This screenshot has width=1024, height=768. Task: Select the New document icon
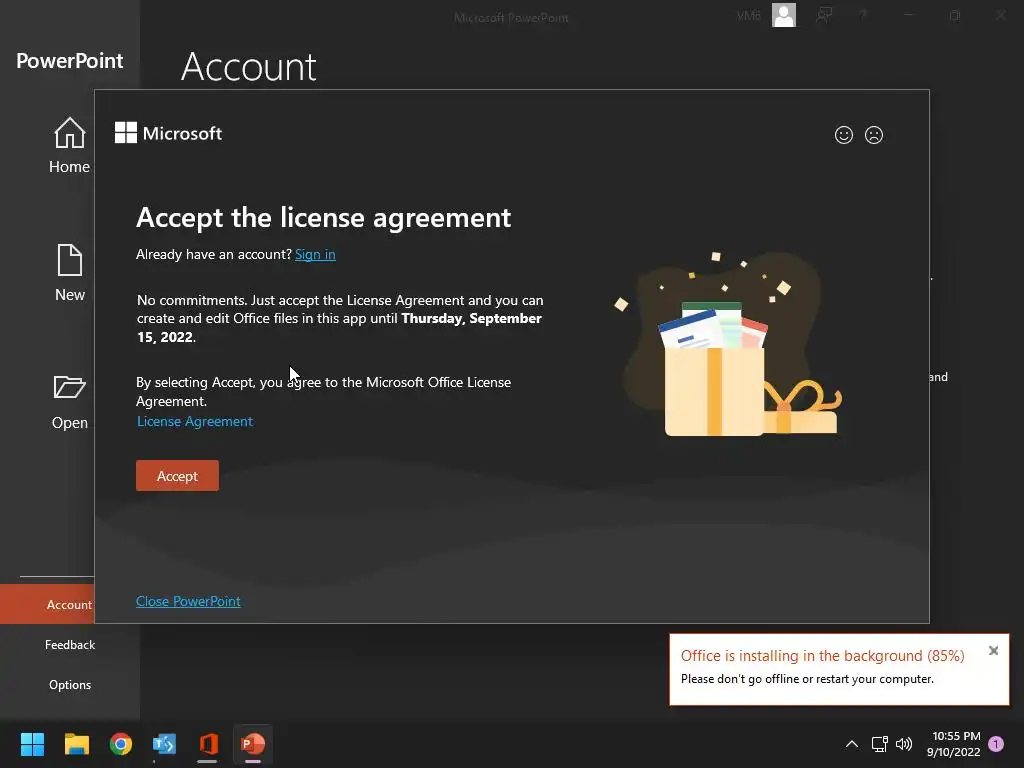pyautogui.click(x=69, y=260)
